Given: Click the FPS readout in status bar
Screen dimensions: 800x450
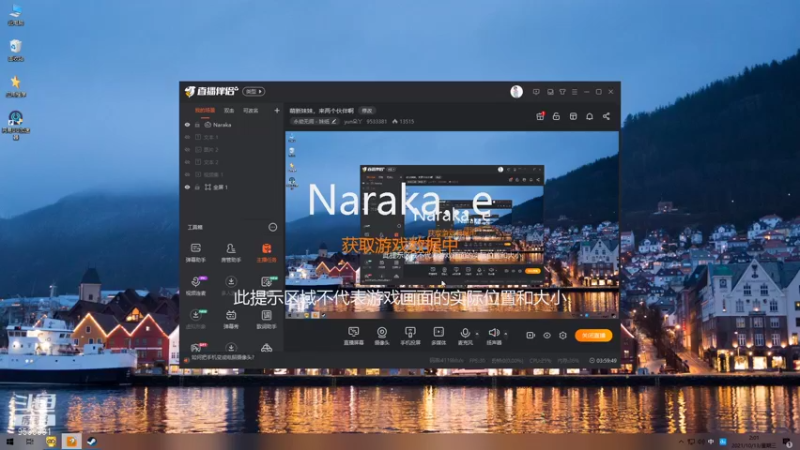Looking at the screenshot, I should tap(477, 361).
